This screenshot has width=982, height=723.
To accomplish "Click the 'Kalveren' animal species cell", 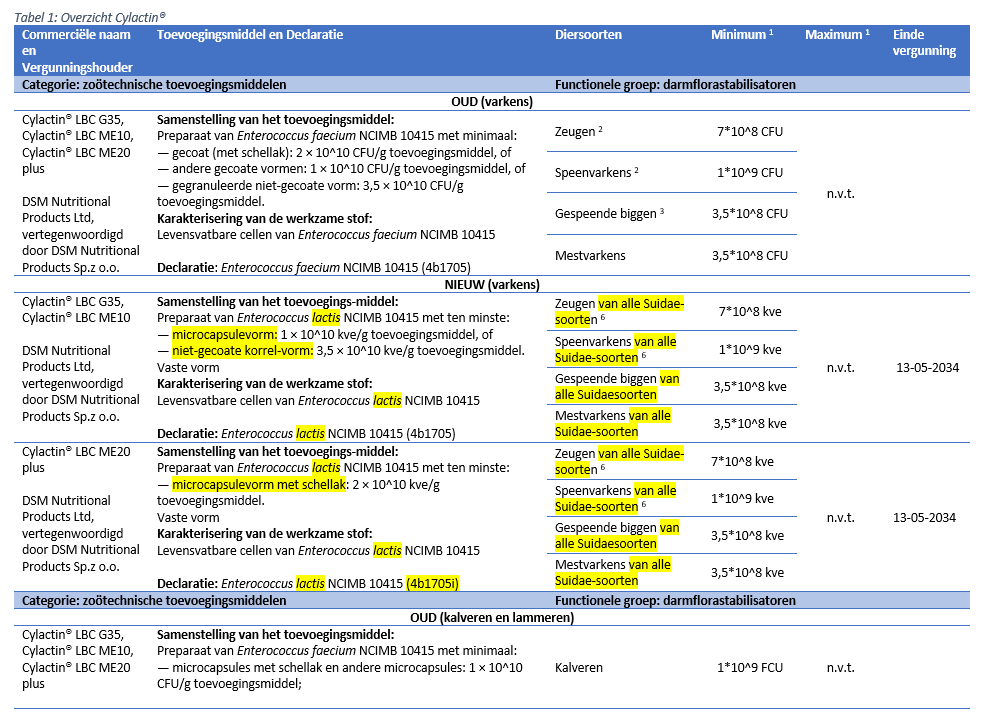I will pyautogui.click(x=579, y=667).
